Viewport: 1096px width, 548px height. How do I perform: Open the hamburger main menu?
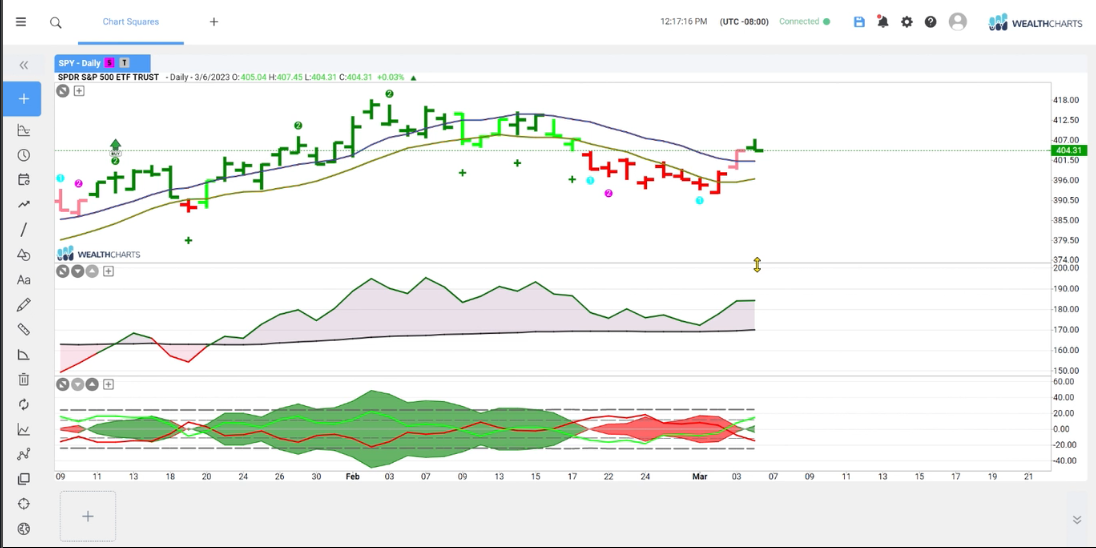click(x=21, y=22)
